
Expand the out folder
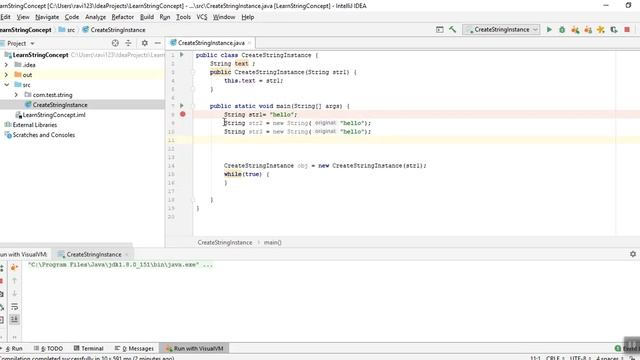click(x=6, y=75)
